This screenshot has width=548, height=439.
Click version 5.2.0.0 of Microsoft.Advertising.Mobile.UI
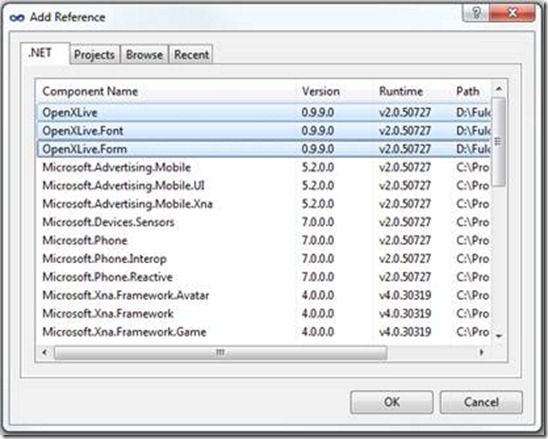tap(318, 185)
